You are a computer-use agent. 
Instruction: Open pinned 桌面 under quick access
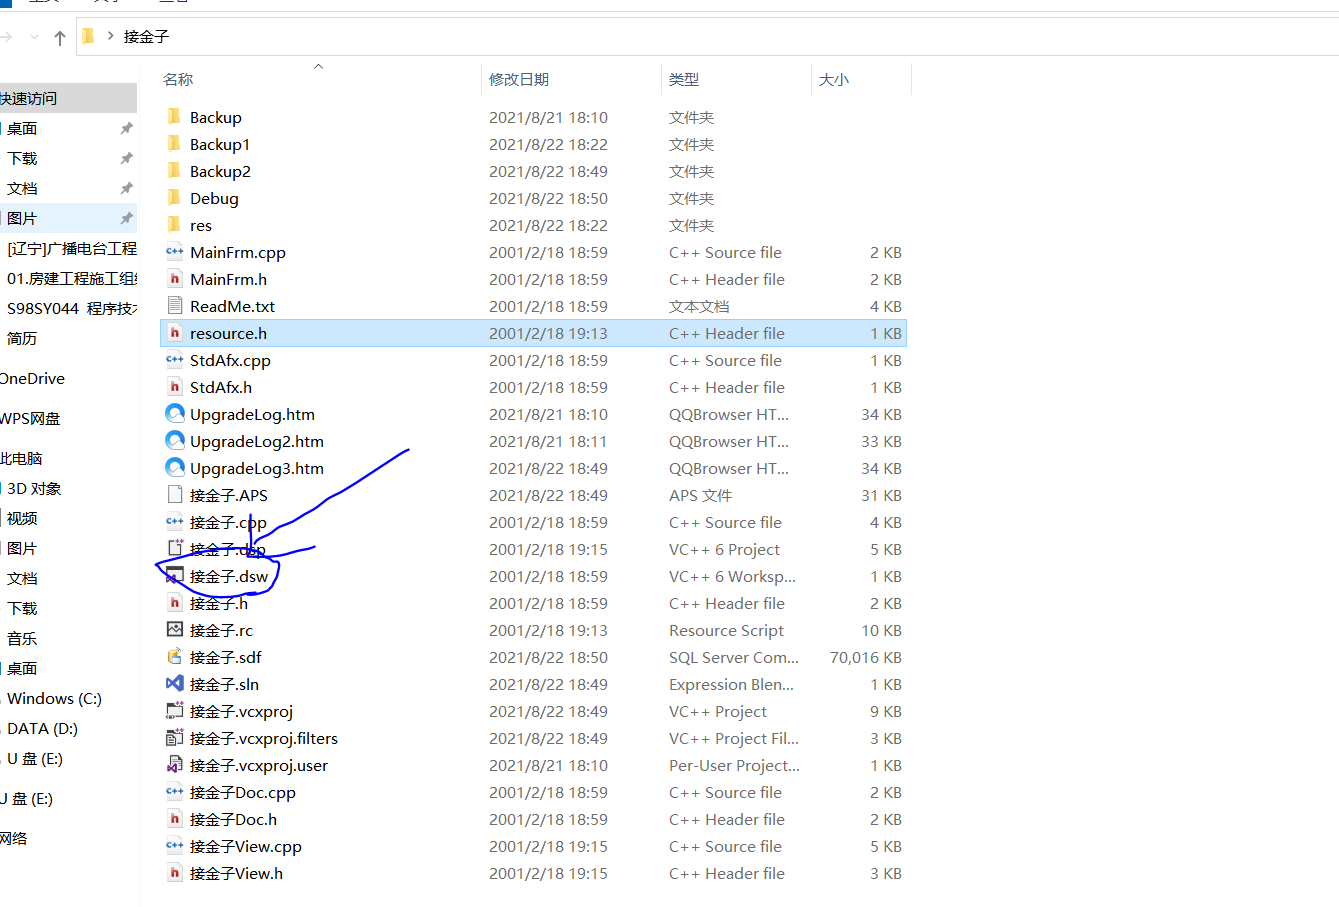22,128
